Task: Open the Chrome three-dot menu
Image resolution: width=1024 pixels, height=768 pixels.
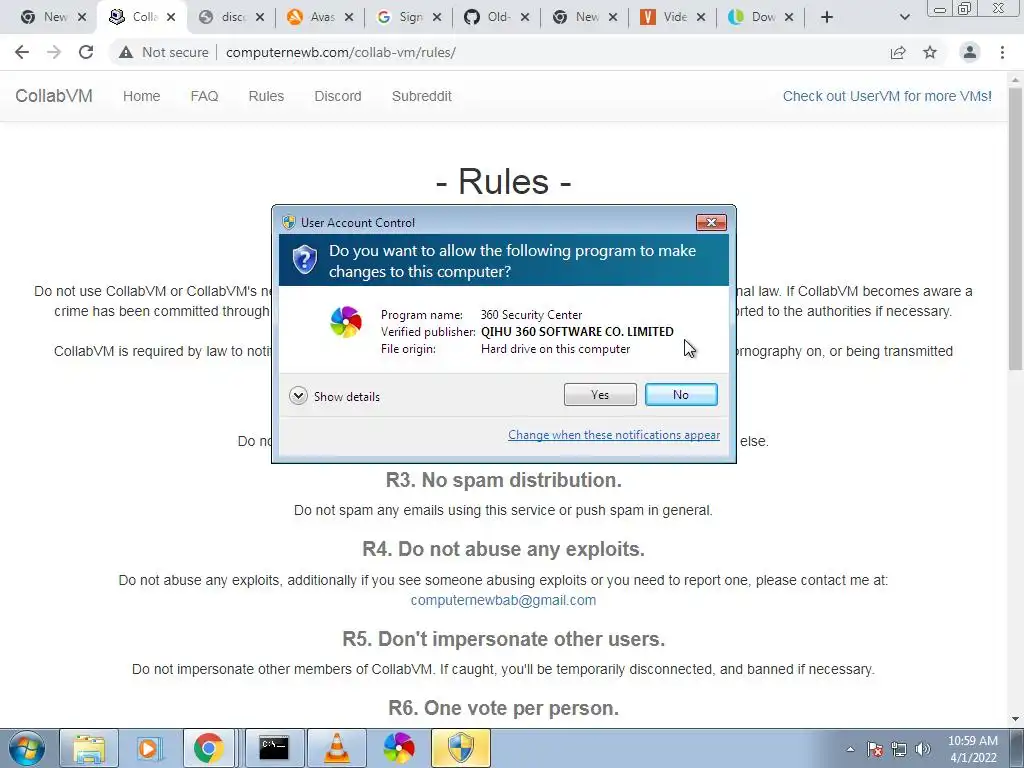Action: coord(1002,52)
